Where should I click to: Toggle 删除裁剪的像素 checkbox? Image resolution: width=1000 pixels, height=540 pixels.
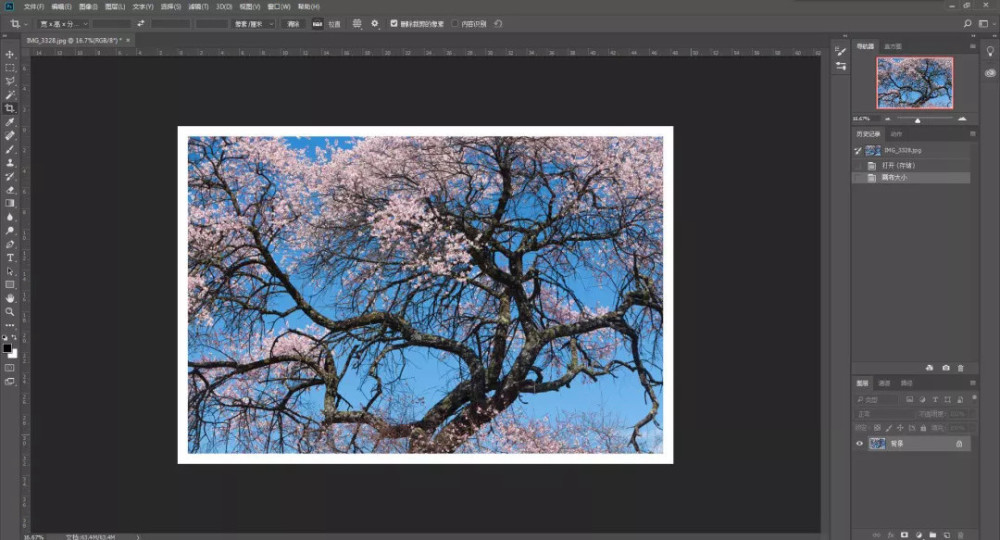[x=394, y=23]
